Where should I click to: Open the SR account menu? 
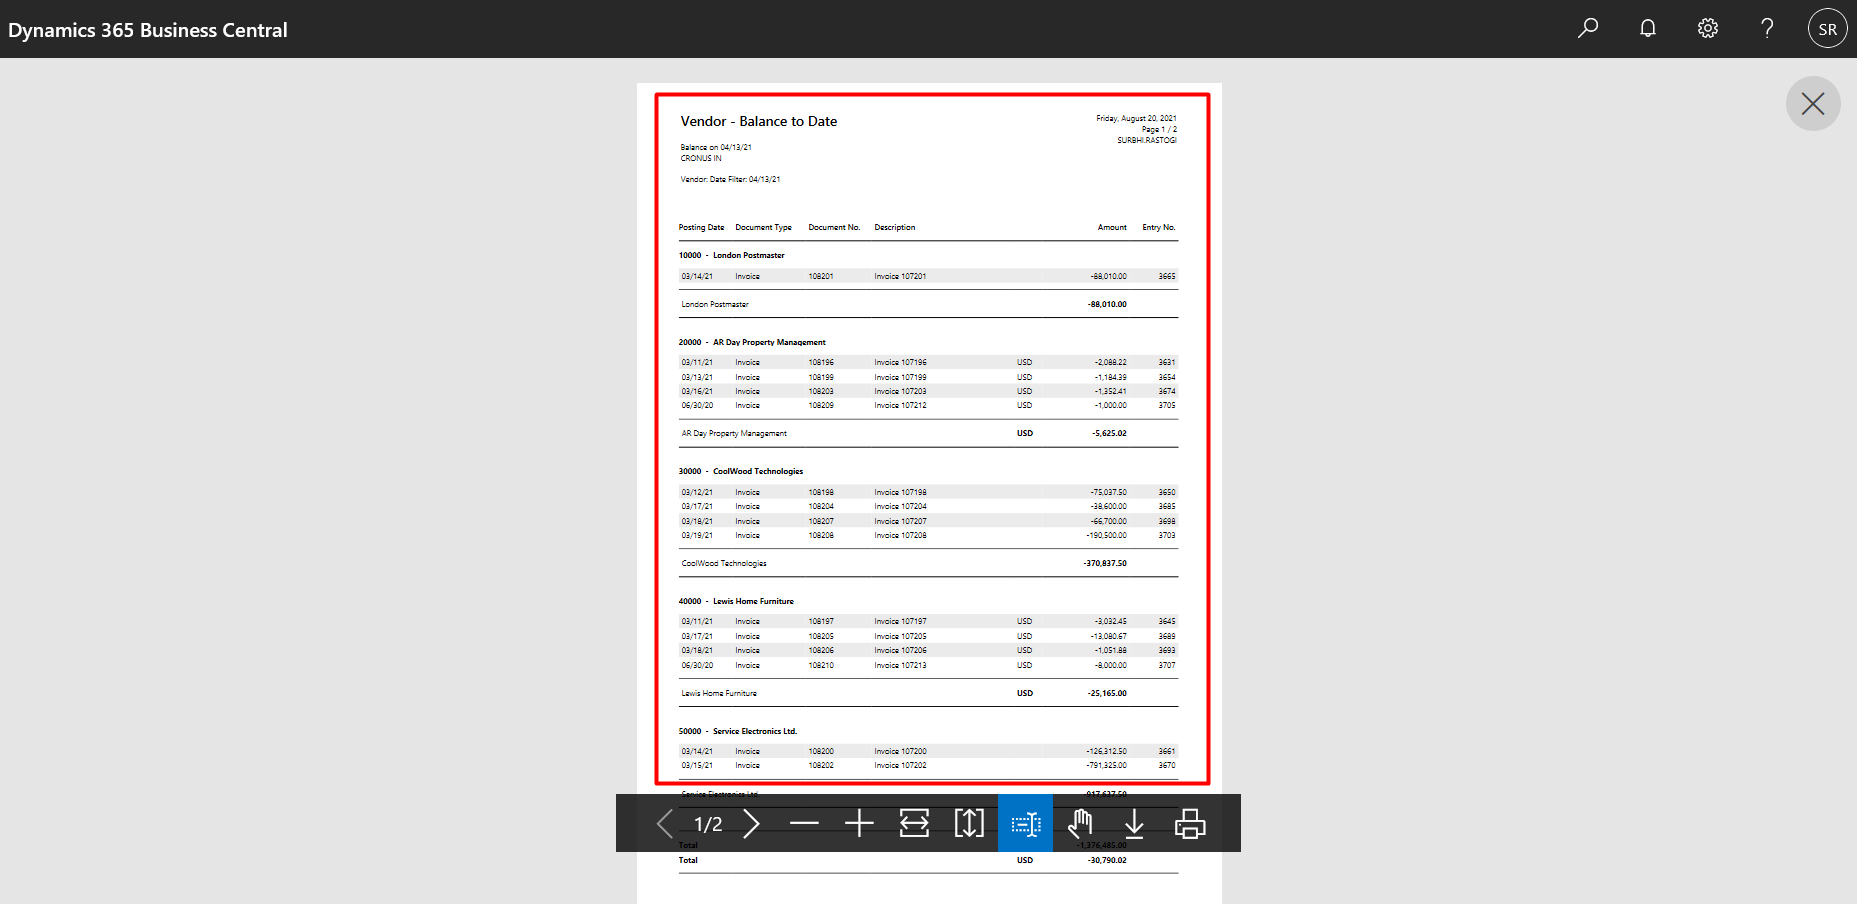click(x=1827, y=28)
